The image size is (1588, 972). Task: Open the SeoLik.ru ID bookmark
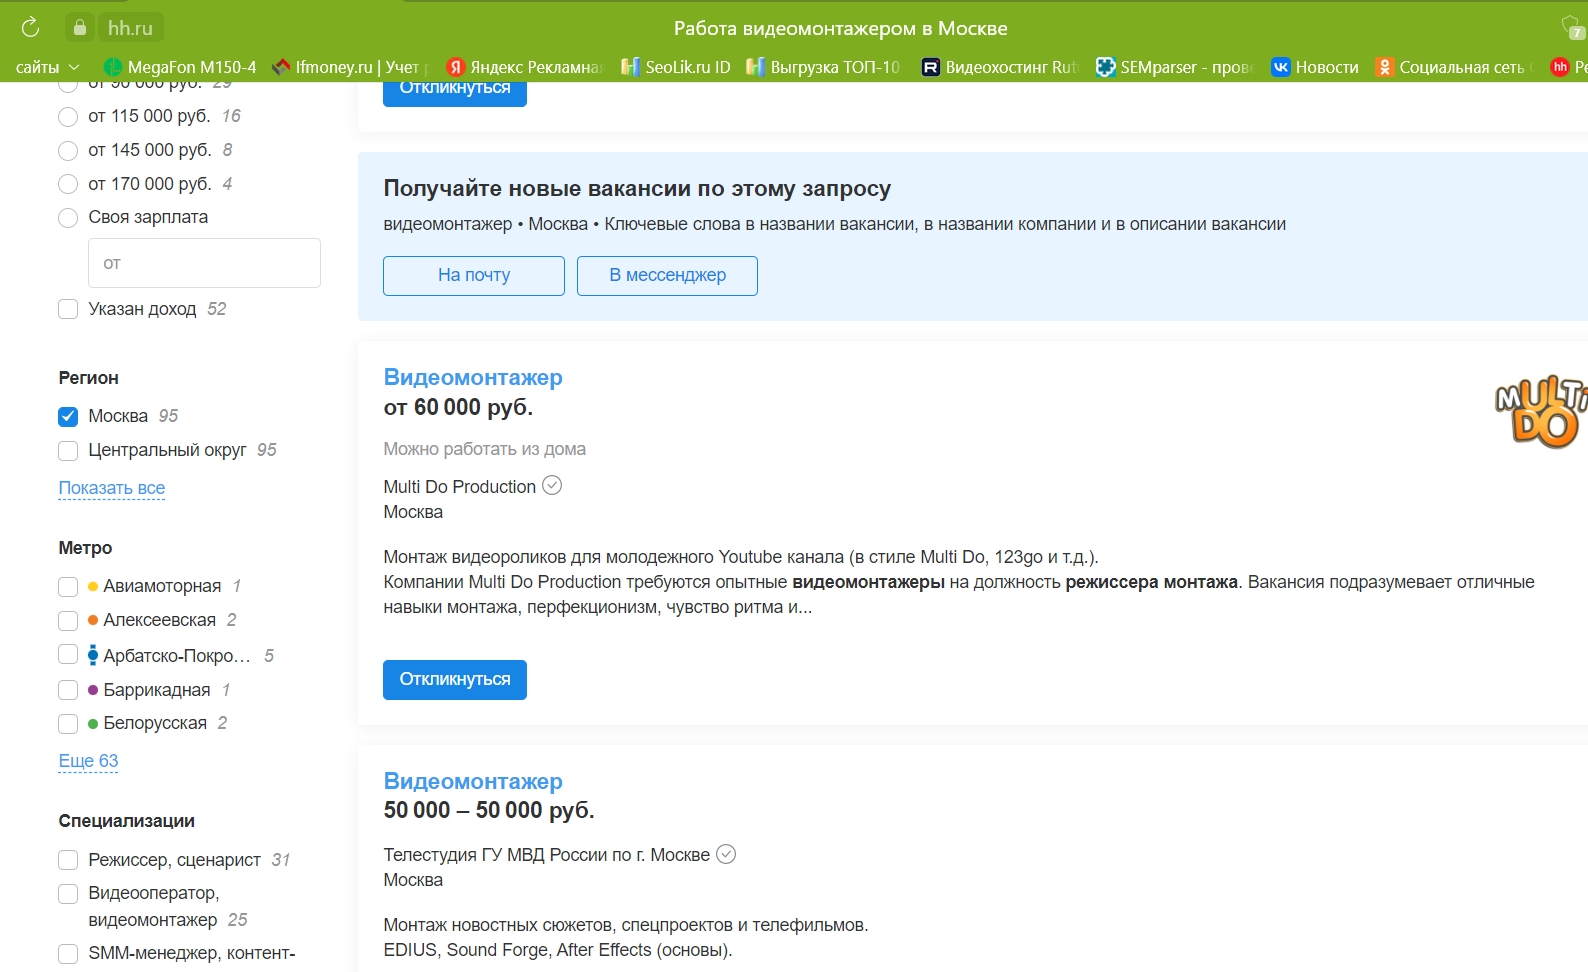point(676,67)
